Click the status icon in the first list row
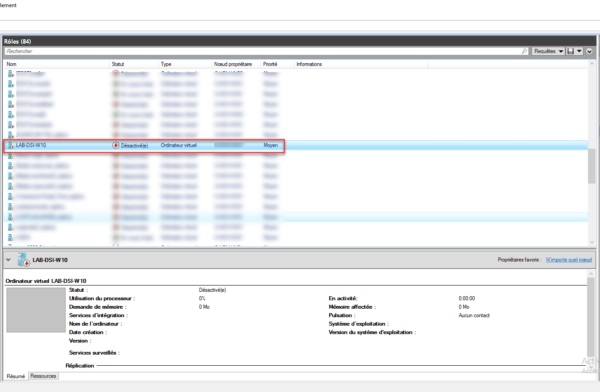Viewport: 600px width, 392px height. pyautogui.click(x=116, y=73)
